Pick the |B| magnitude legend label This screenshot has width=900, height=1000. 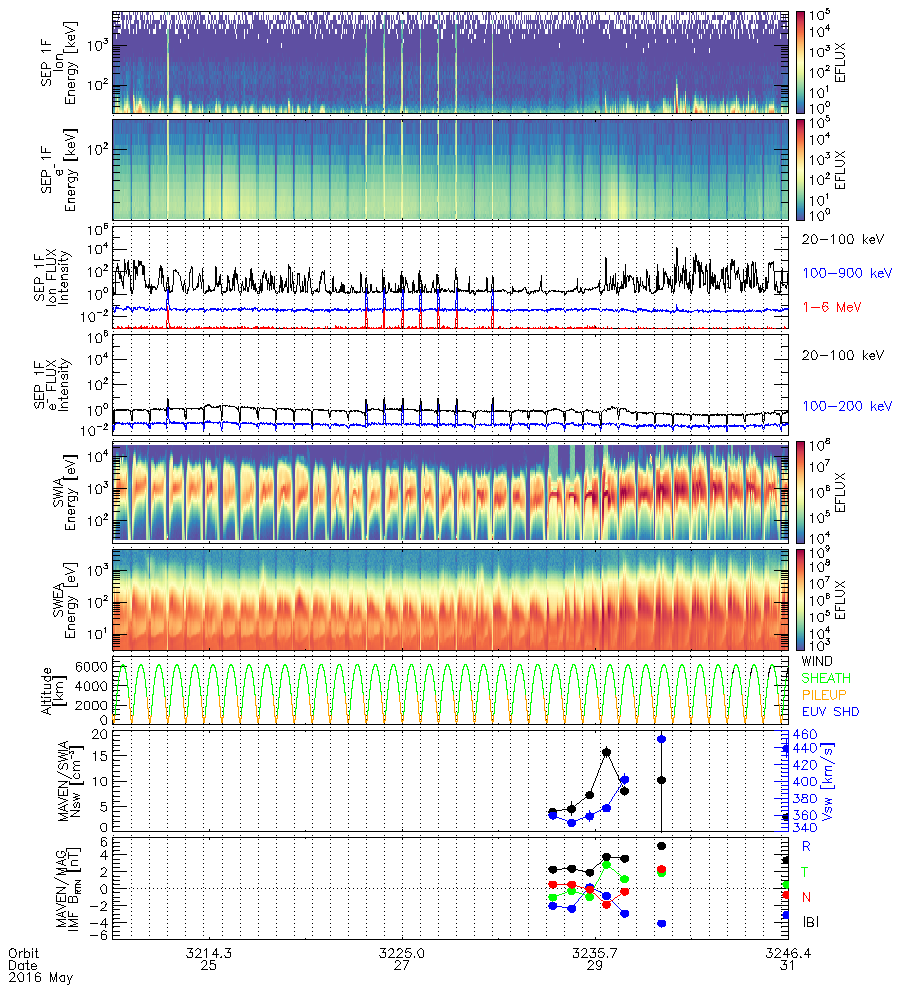[809, 920]
